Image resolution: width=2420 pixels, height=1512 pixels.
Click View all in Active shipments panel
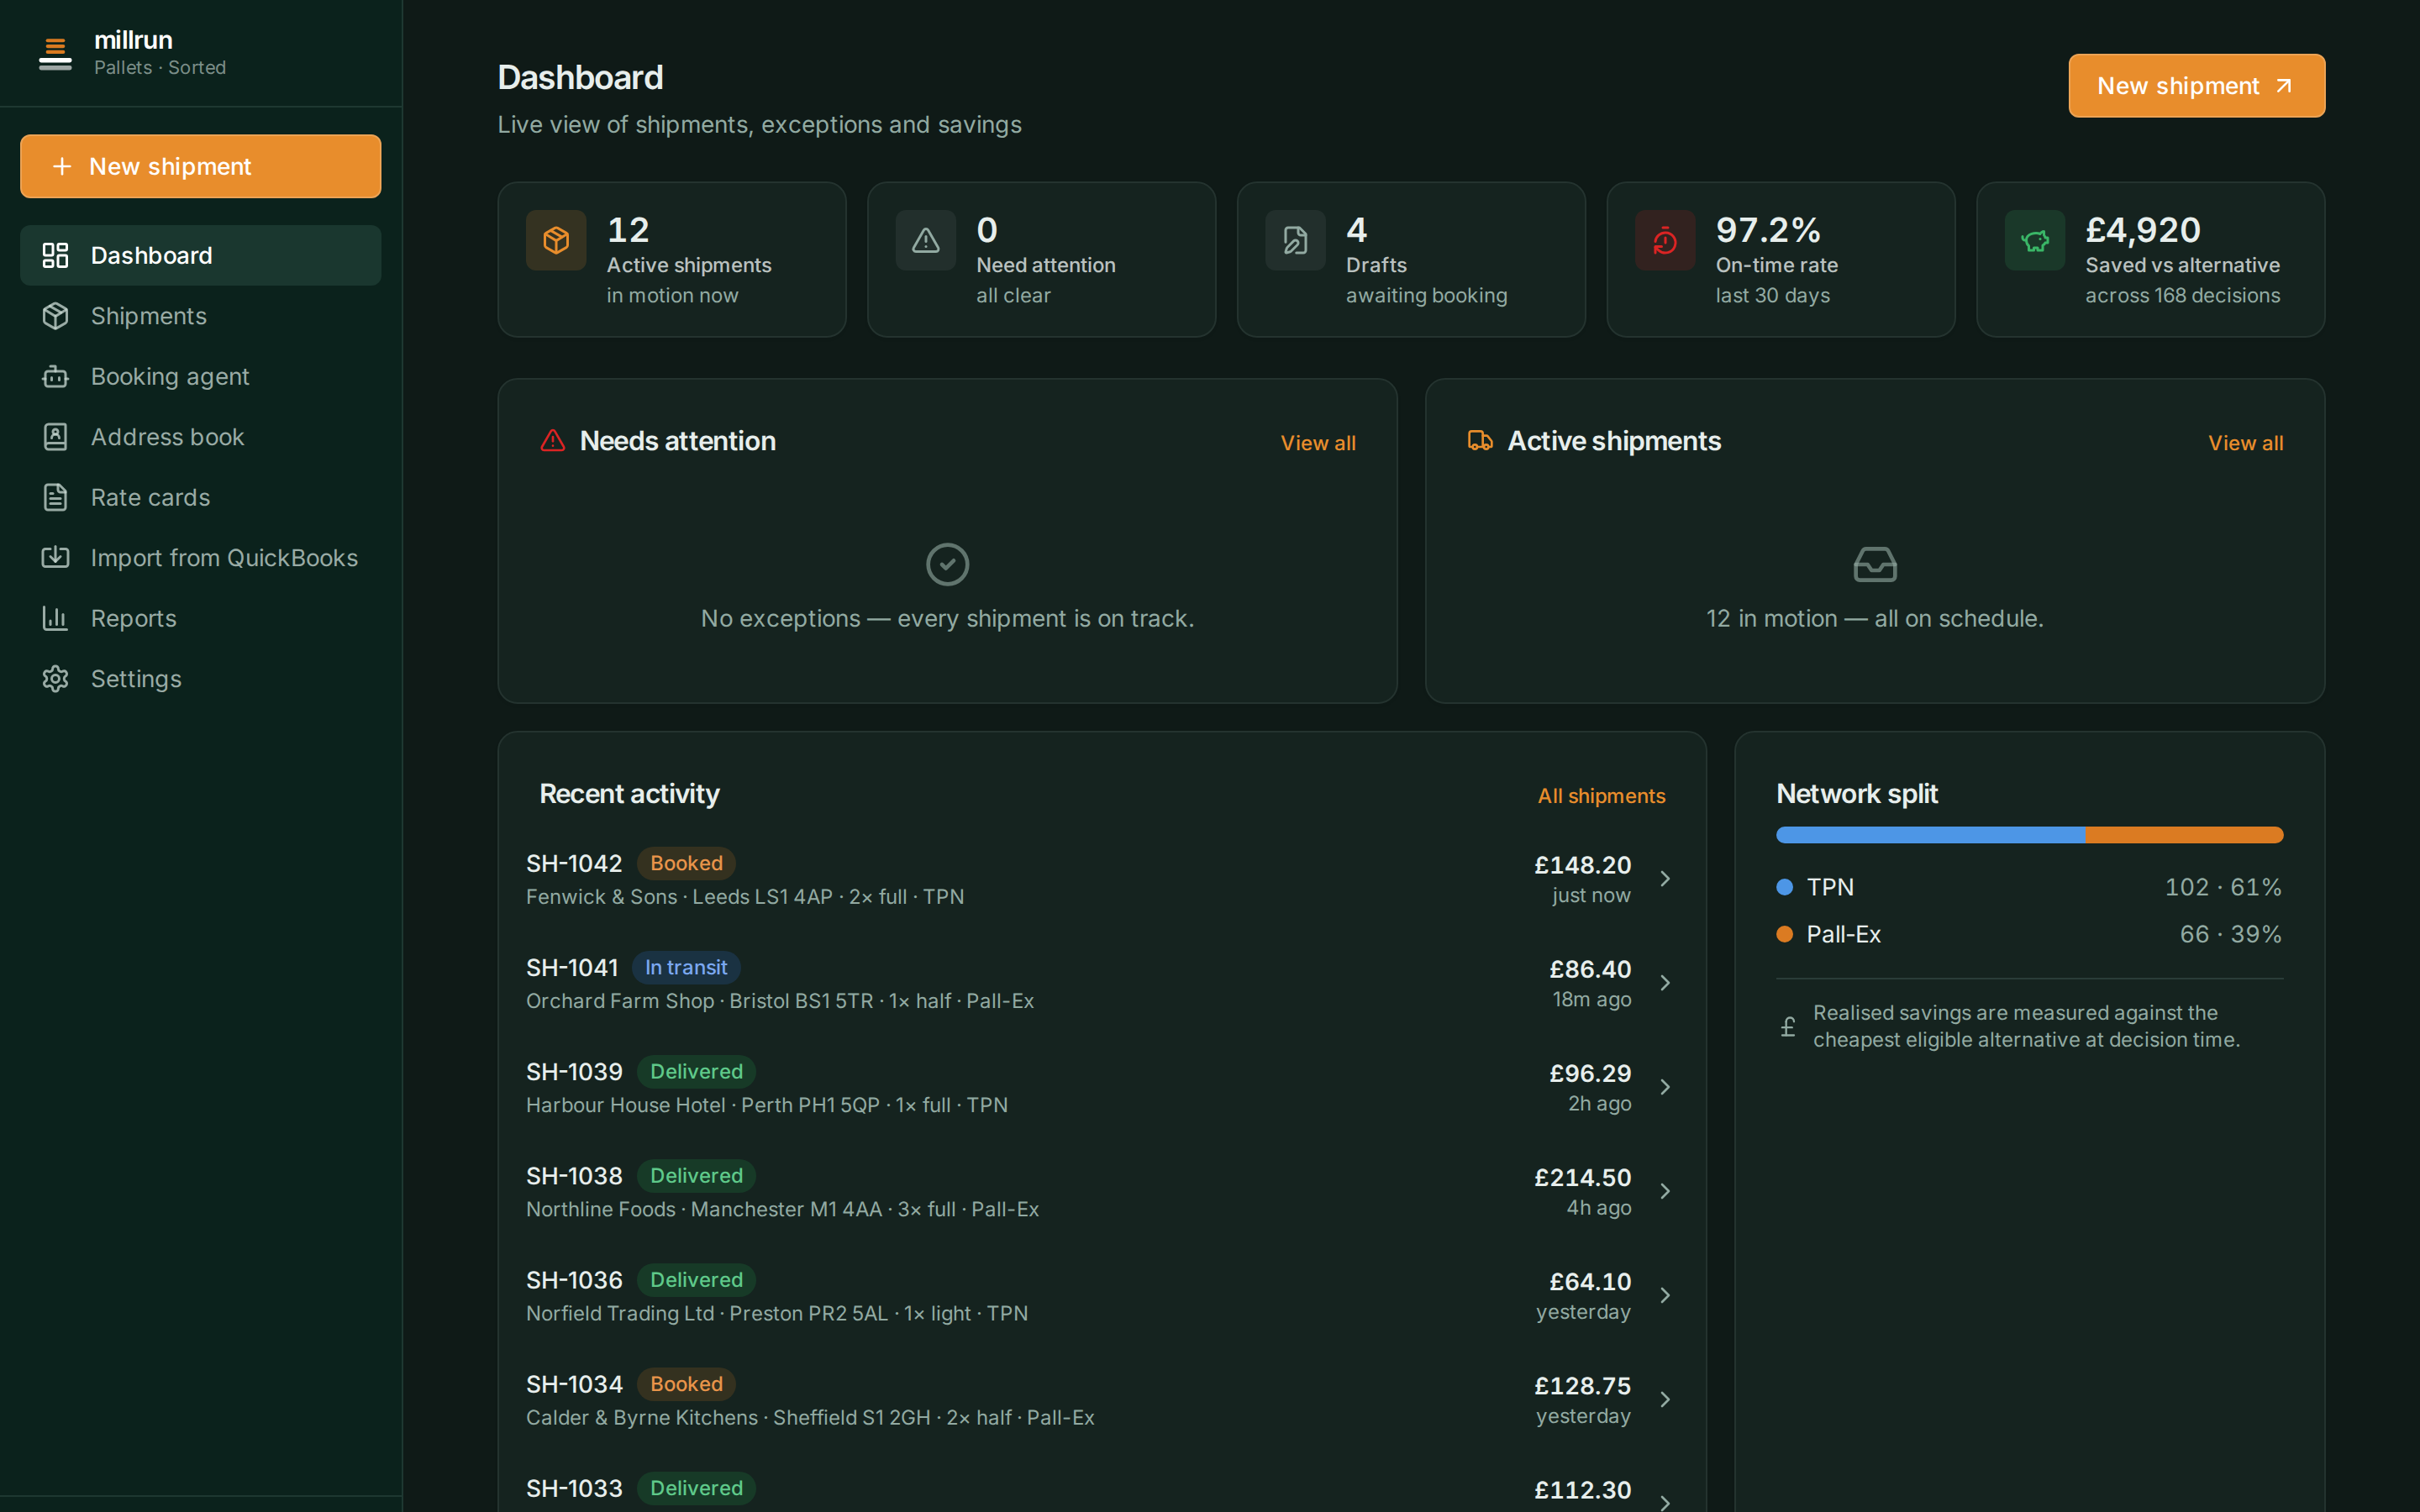pos(2245,443)
